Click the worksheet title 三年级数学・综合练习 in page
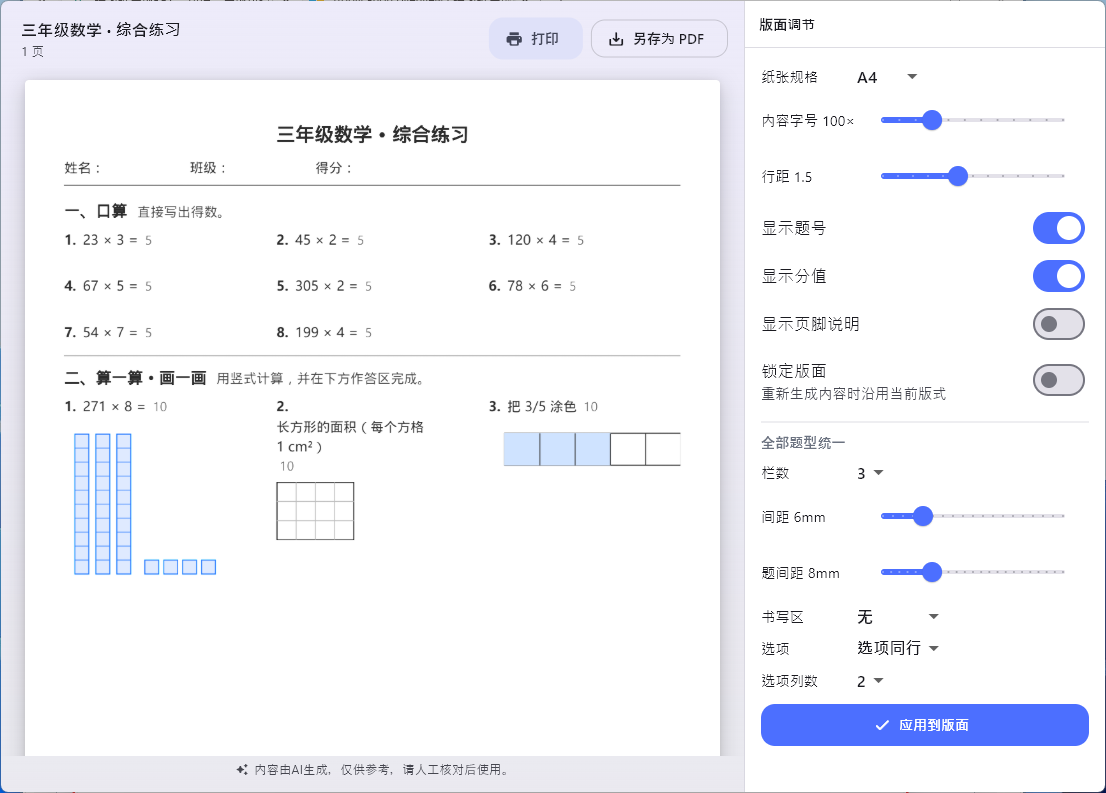Viewport: 1106px width, 793px height. (372, 134)
